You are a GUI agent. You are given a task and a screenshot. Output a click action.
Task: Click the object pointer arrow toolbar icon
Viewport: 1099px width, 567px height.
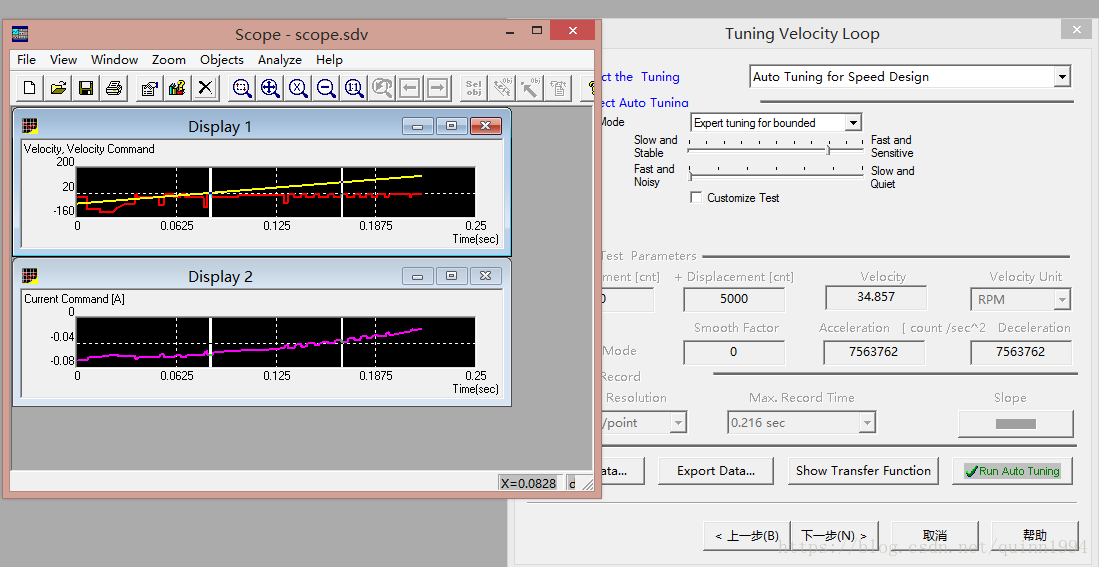coord(530,88)
